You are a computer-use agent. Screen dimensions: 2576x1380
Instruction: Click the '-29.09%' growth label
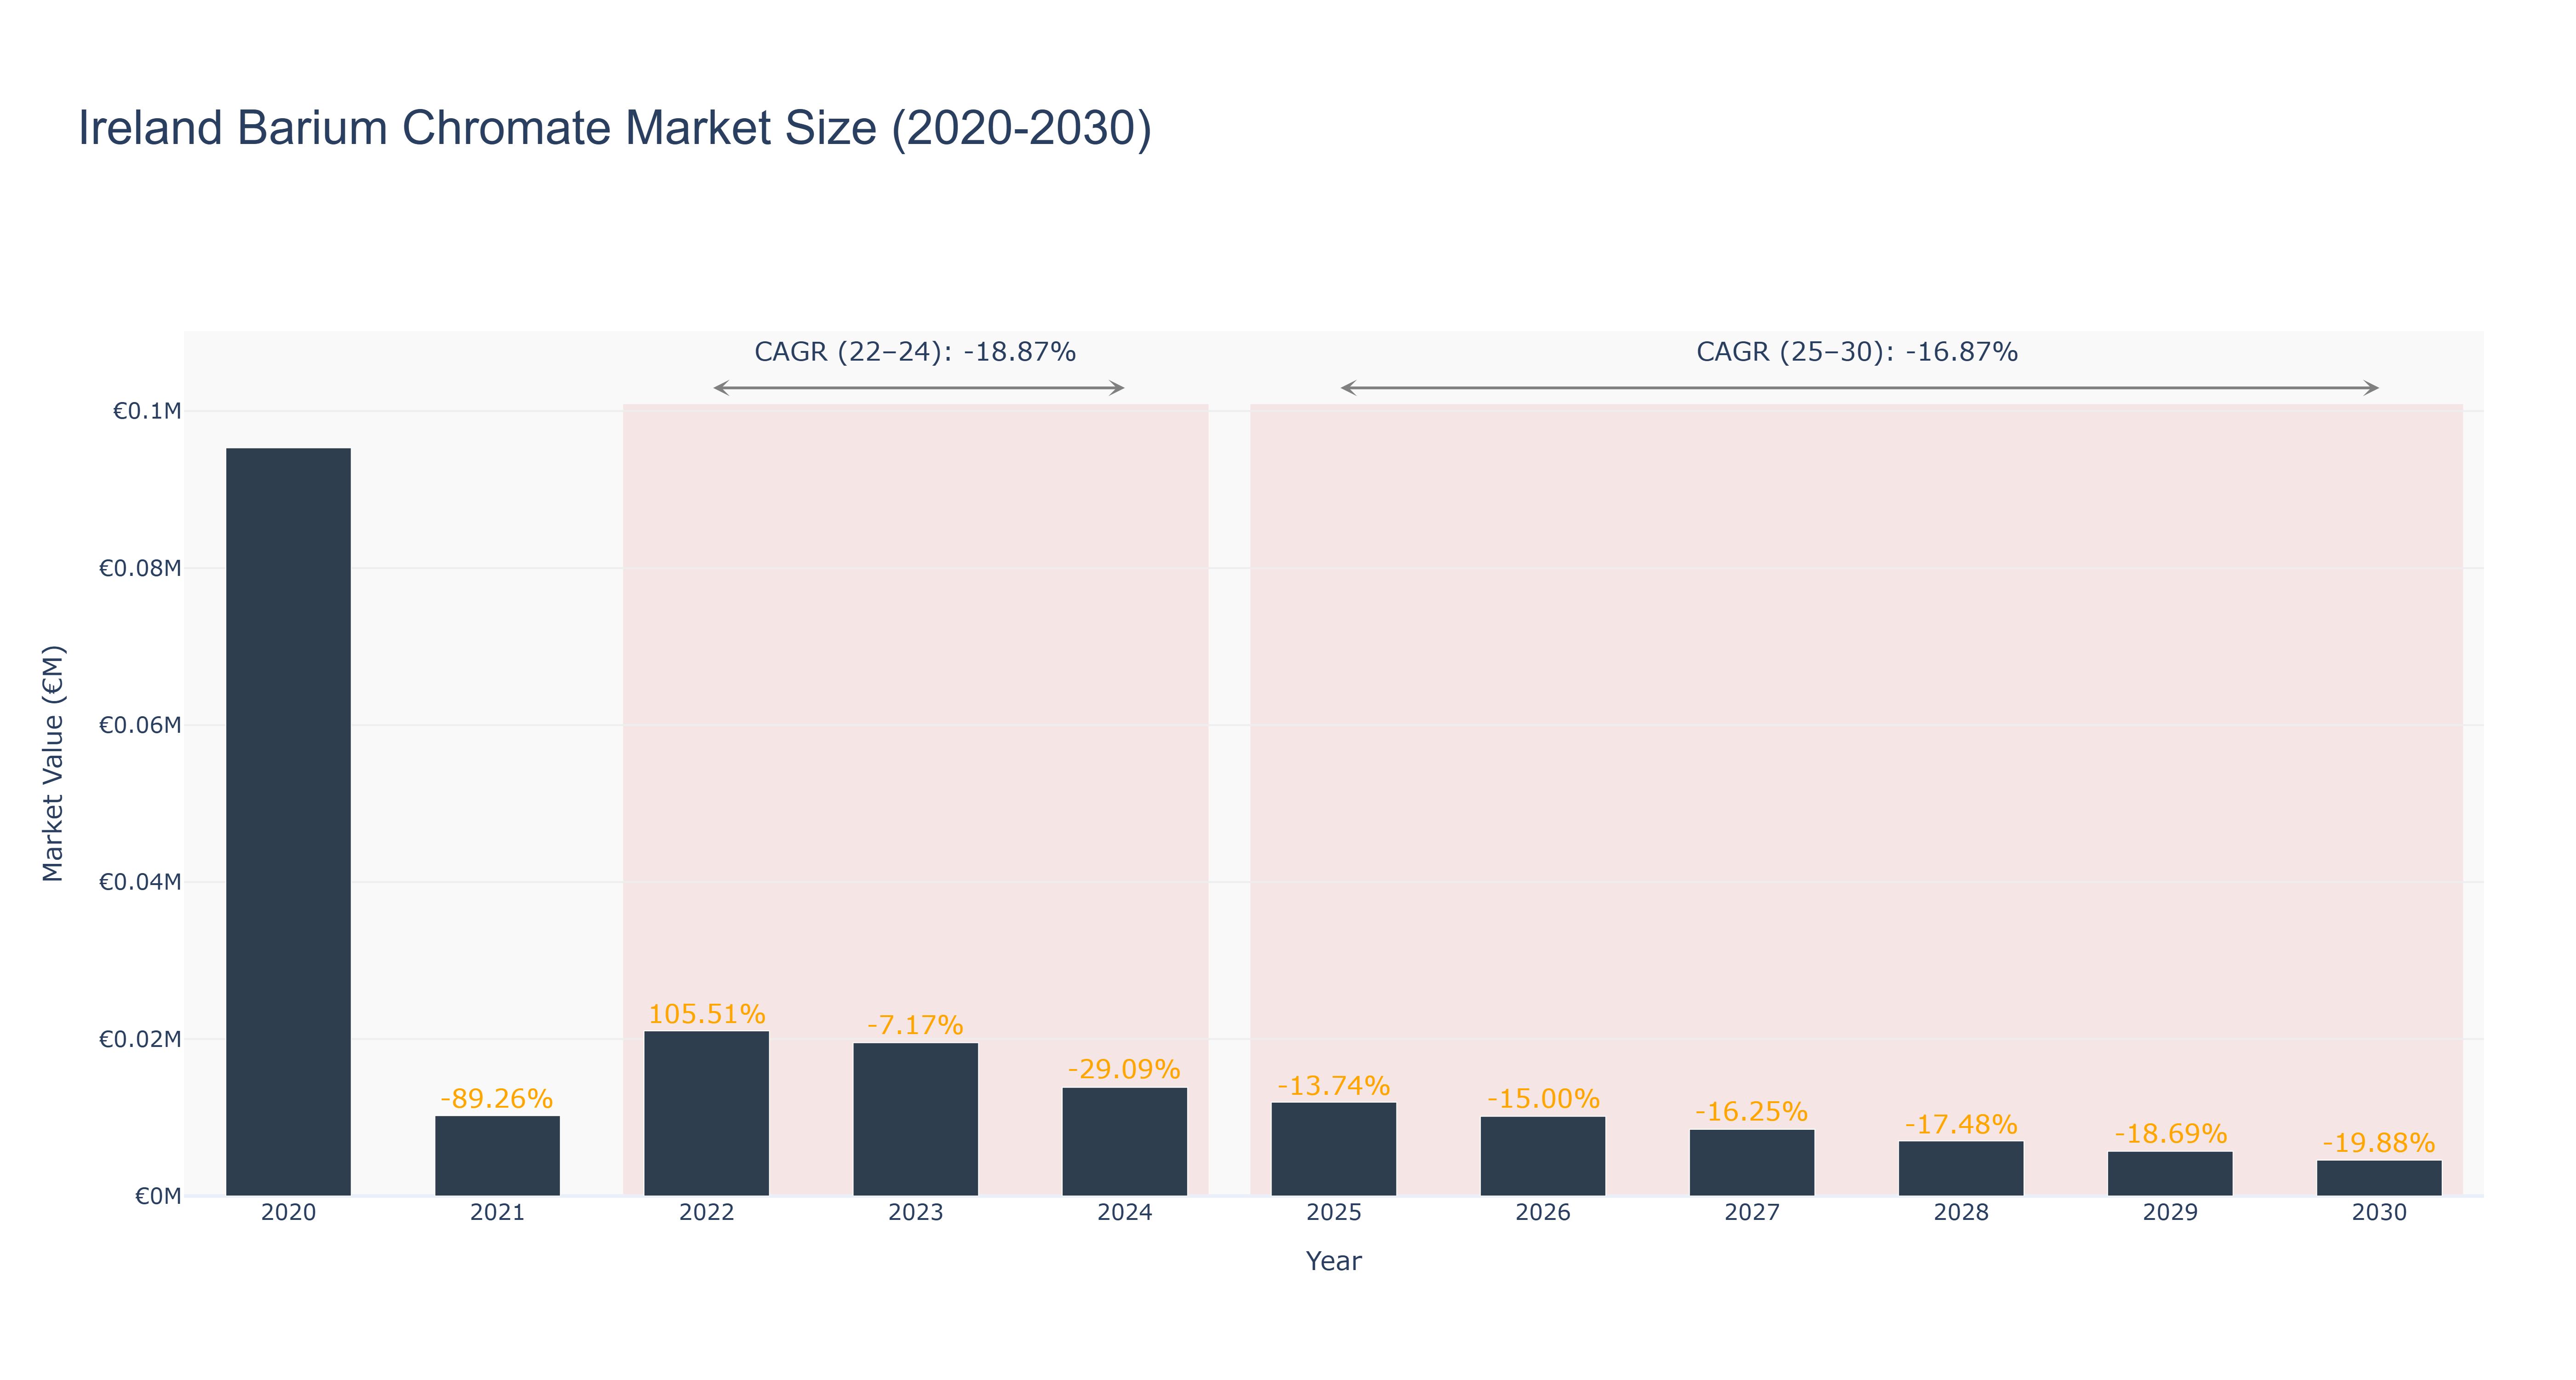[1124, 1069]
